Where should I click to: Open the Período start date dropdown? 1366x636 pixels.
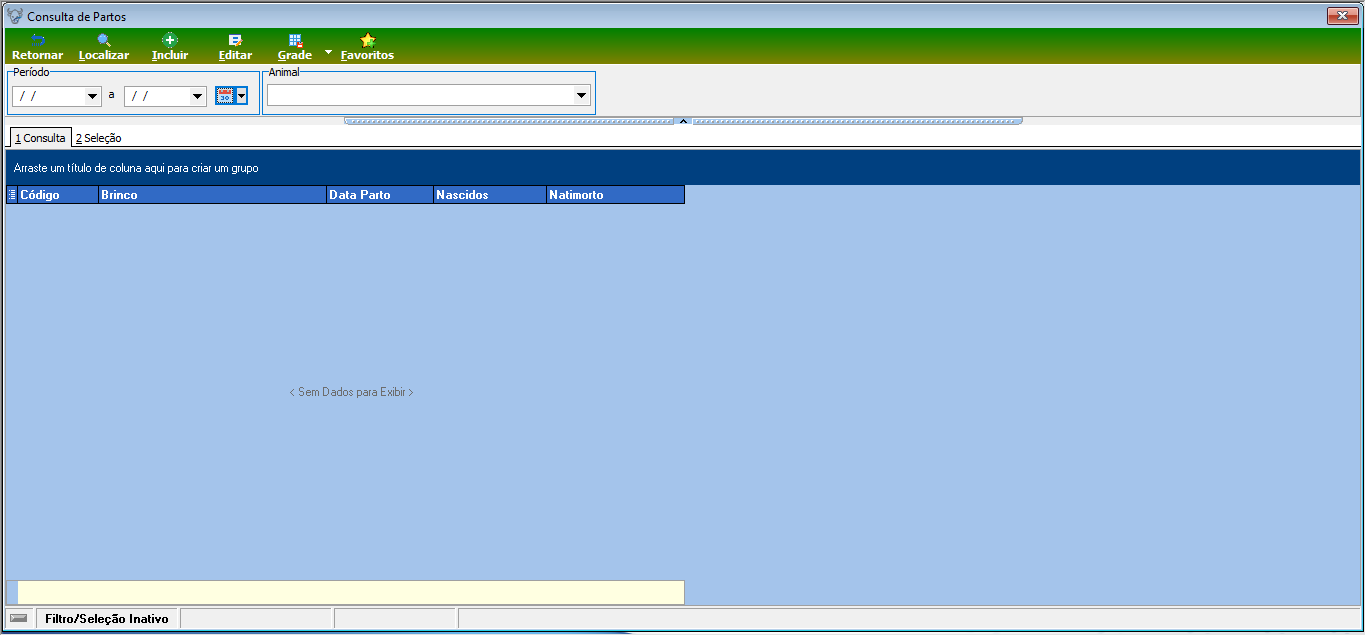[x=93, y=97]
